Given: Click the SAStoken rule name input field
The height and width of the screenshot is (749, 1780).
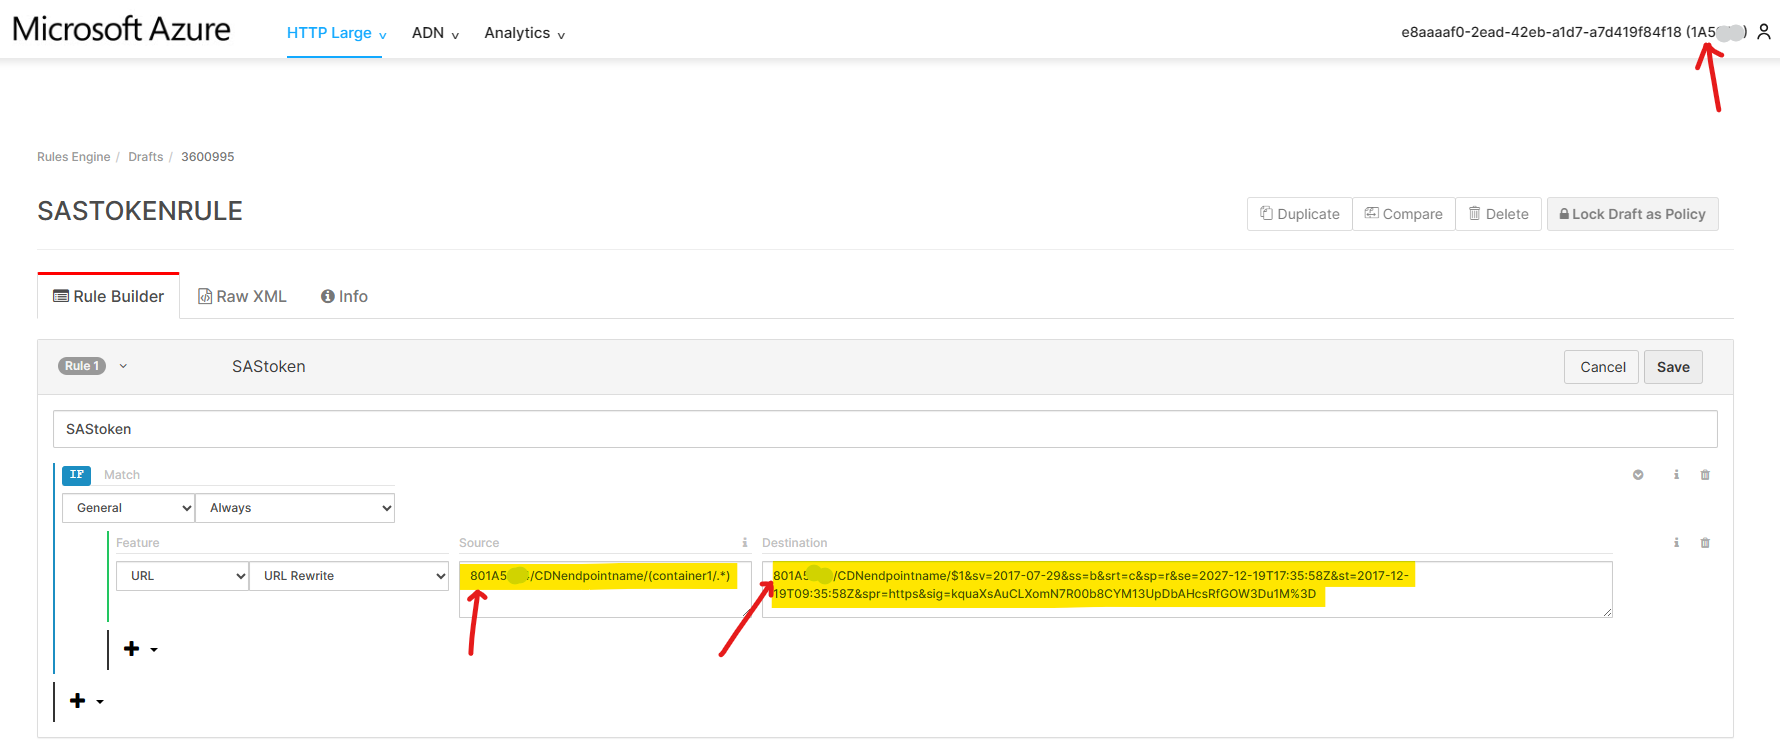Looking at the screenshot, I should coord(885,429).
